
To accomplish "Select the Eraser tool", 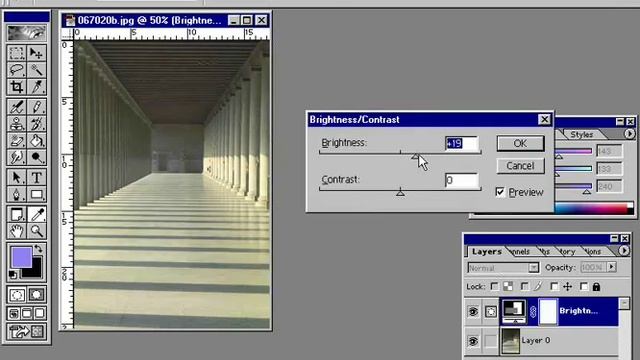I will coord(17,140).
